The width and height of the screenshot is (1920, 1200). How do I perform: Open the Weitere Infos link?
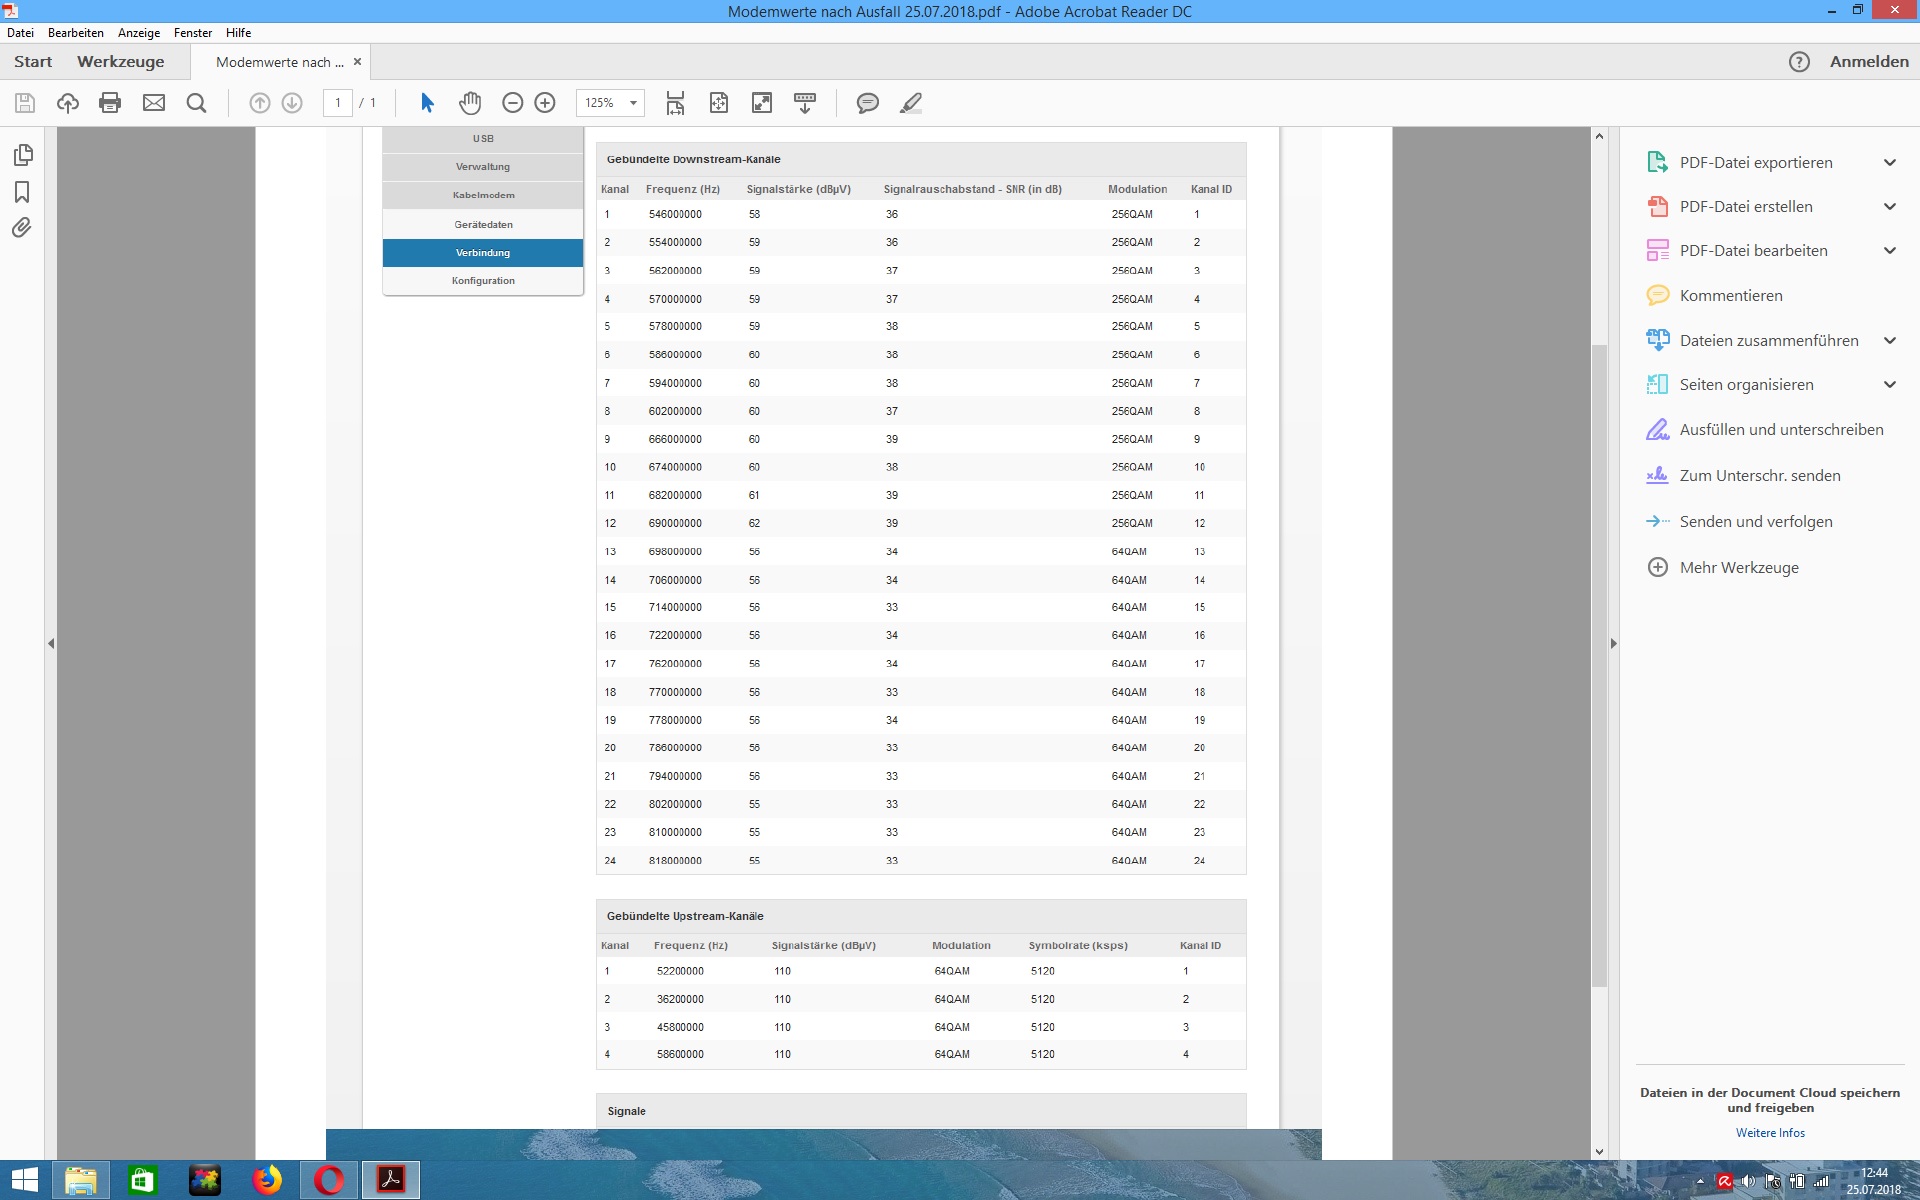[x=1769, y=1133]
